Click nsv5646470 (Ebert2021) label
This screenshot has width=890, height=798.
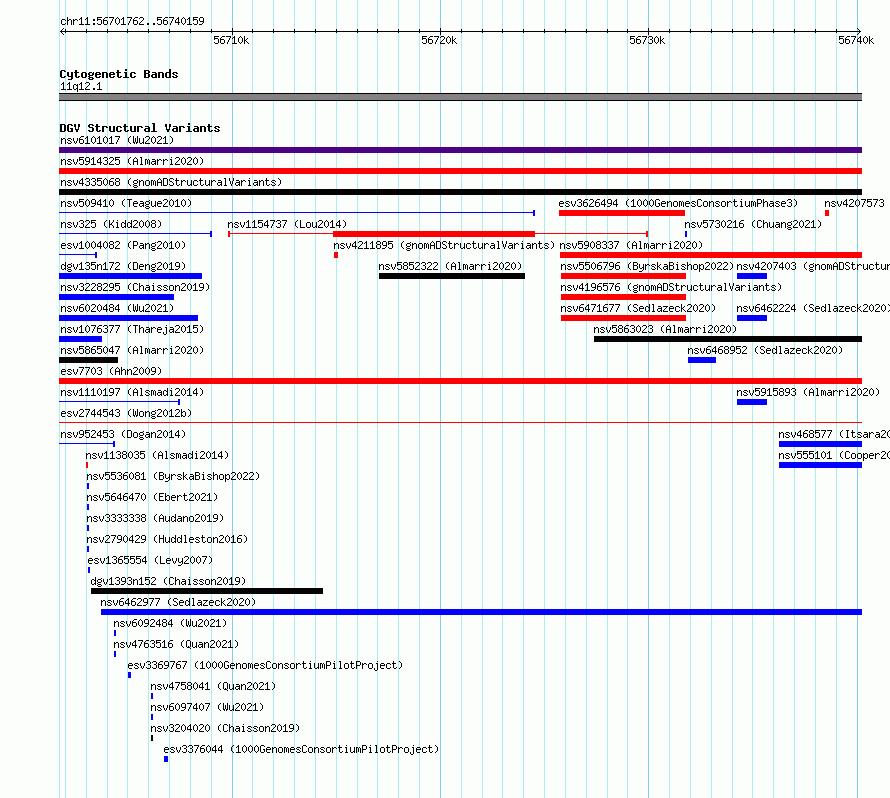coord(152,497)
